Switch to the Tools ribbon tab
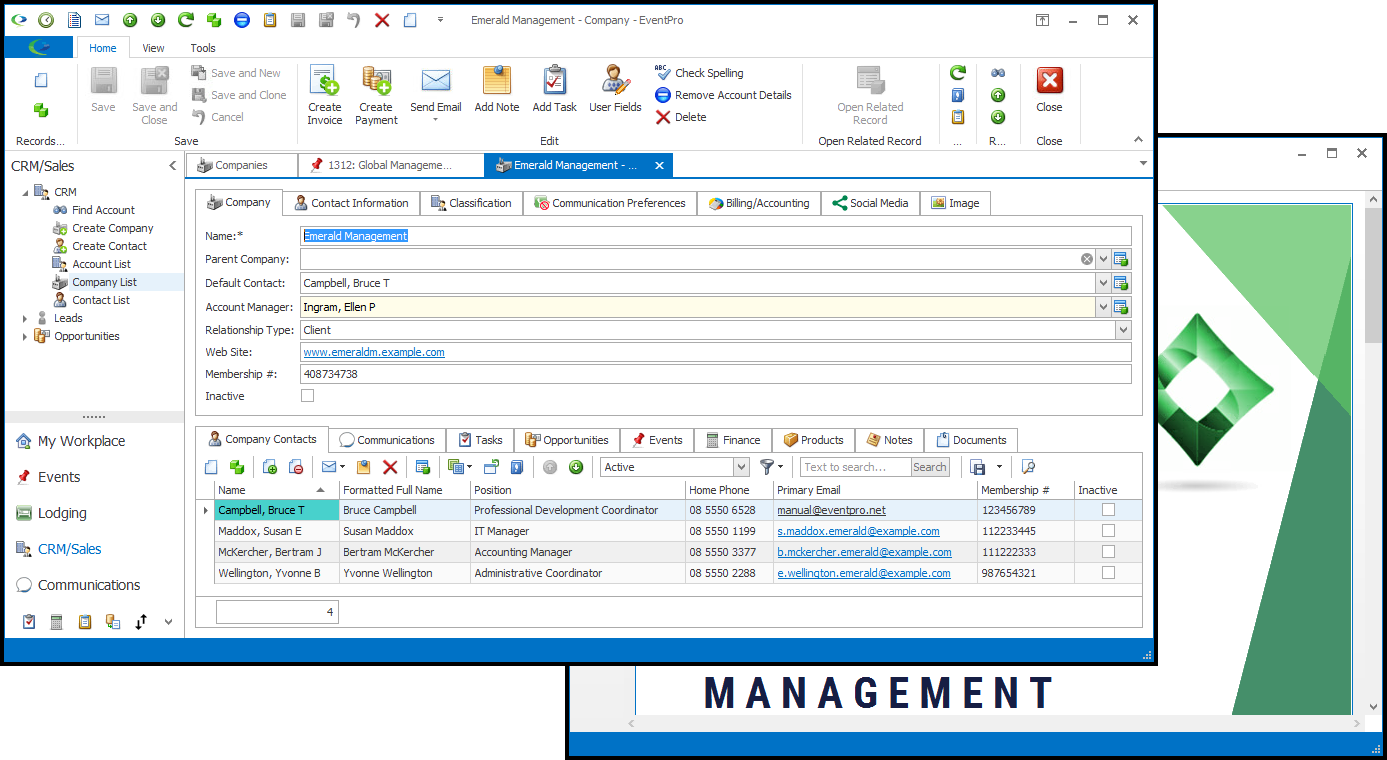1387x760 pixels. click(x=203, y=48)
